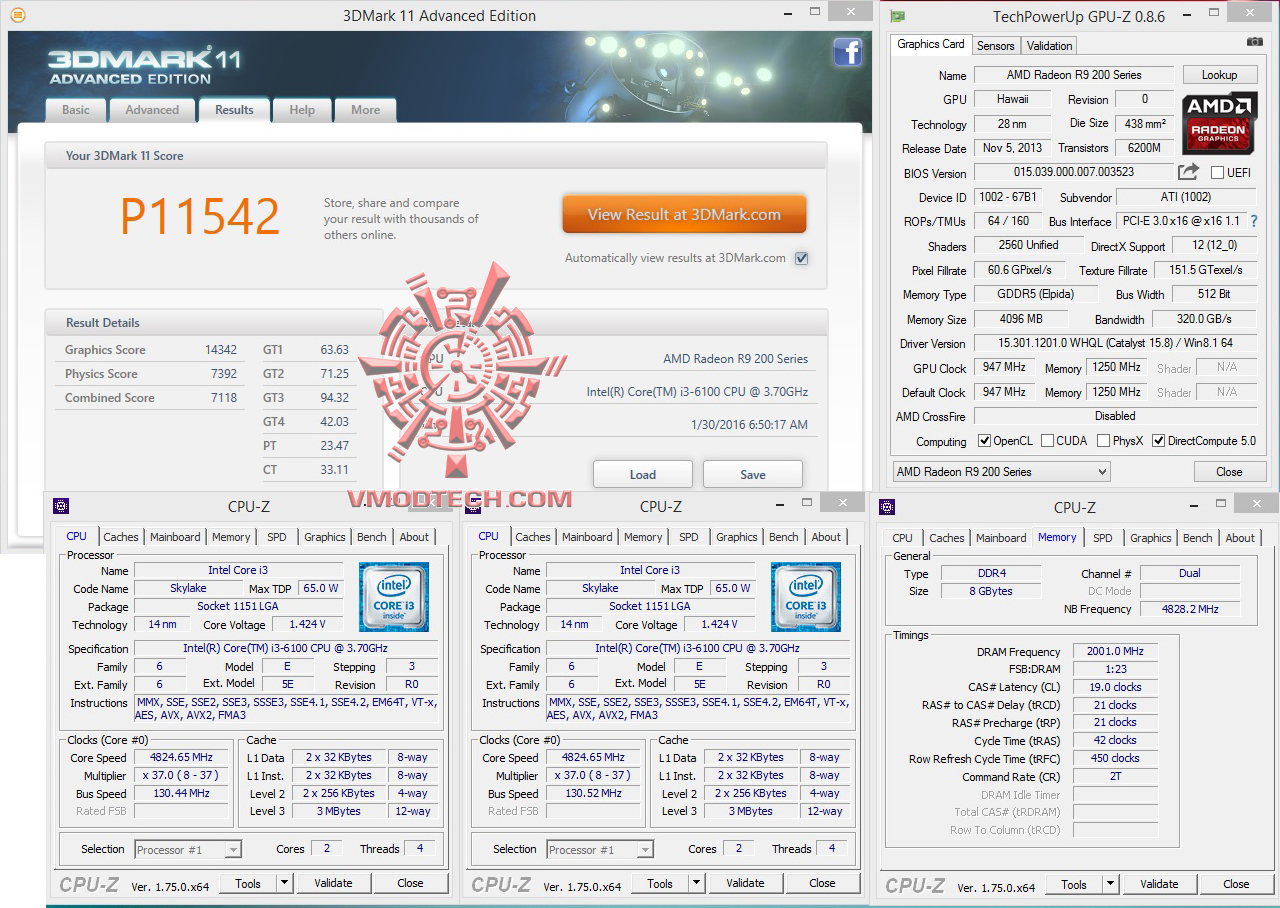Toggle the DirectCompute 5.0 checkbox
This screenshot has height=908, width=1280.
pos(1159,441)
